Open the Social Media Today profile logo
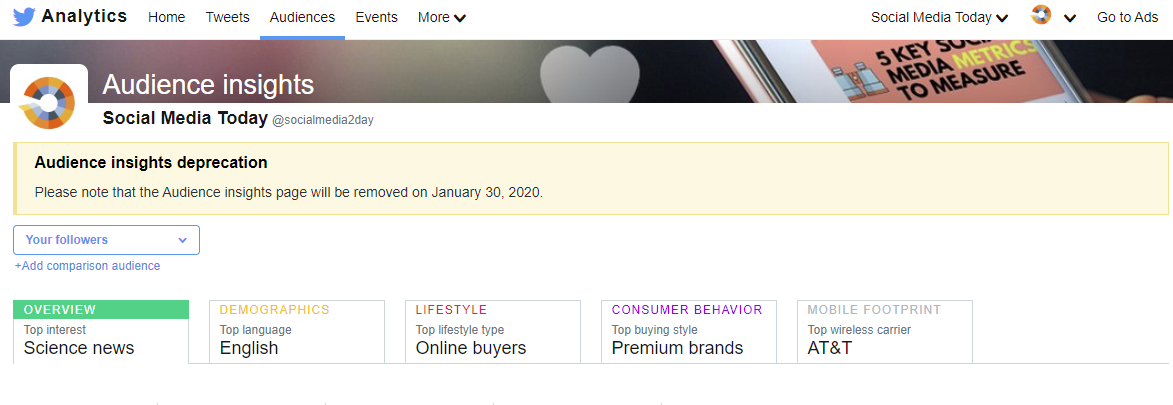This screenshot has height=405, width=1173. point(48,101)
